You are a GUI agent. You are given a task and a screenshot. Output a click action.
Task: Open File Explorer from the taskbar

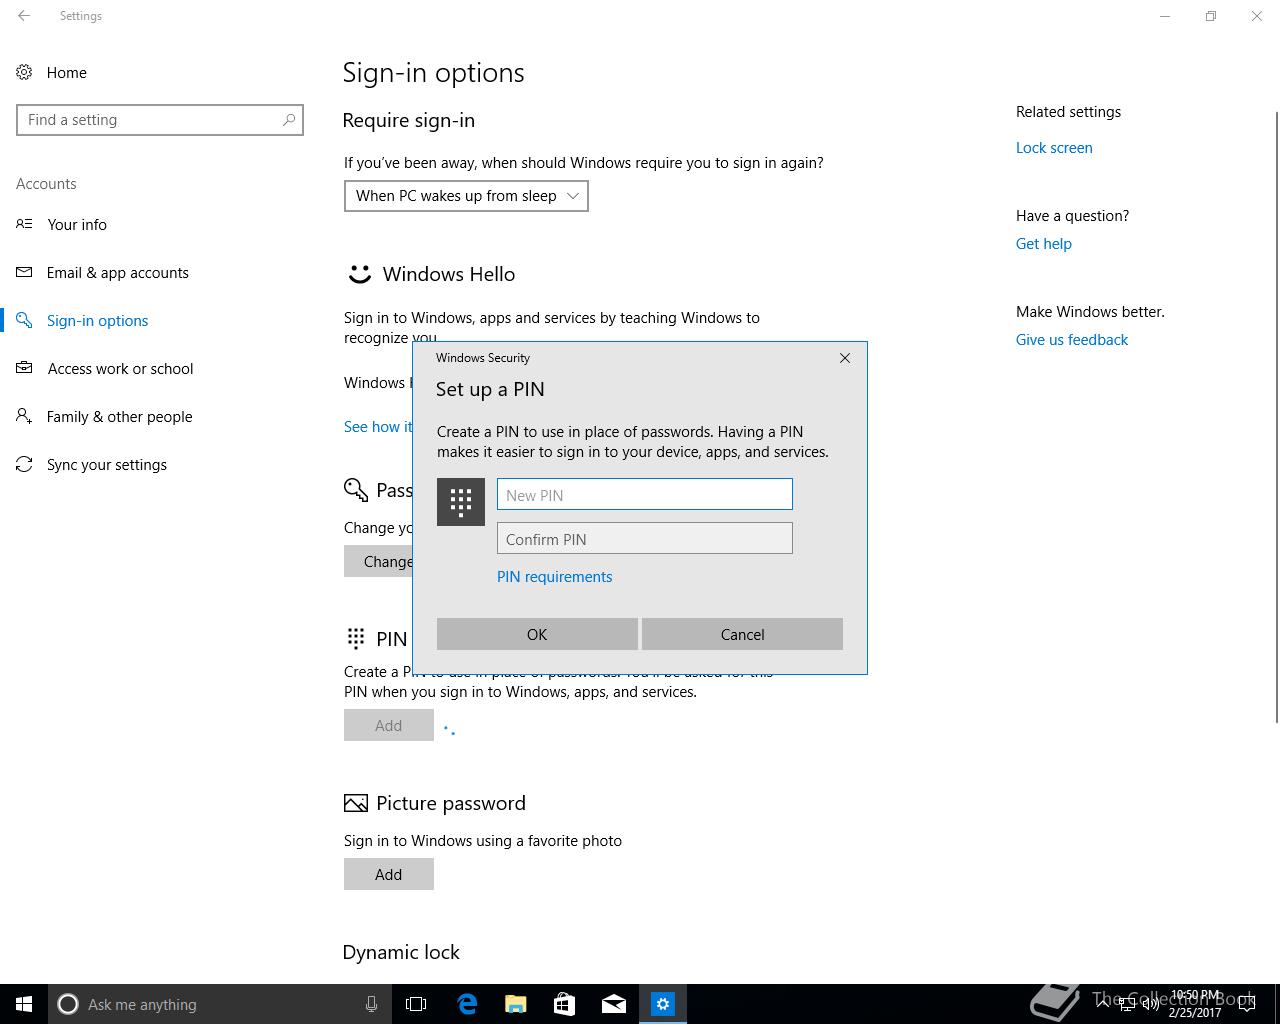(x=516, y=1004)
